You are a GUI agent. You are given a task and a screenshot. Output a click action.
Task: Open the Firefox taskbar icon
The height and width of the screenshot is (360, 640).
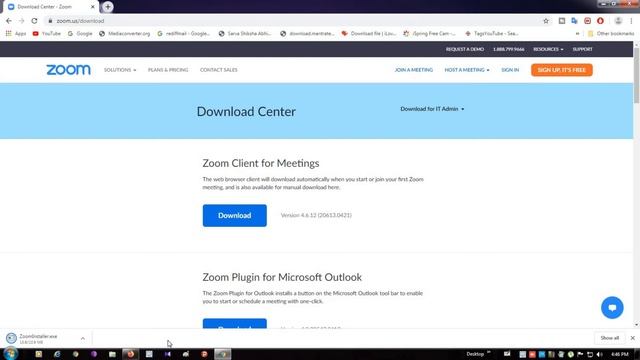131,354
